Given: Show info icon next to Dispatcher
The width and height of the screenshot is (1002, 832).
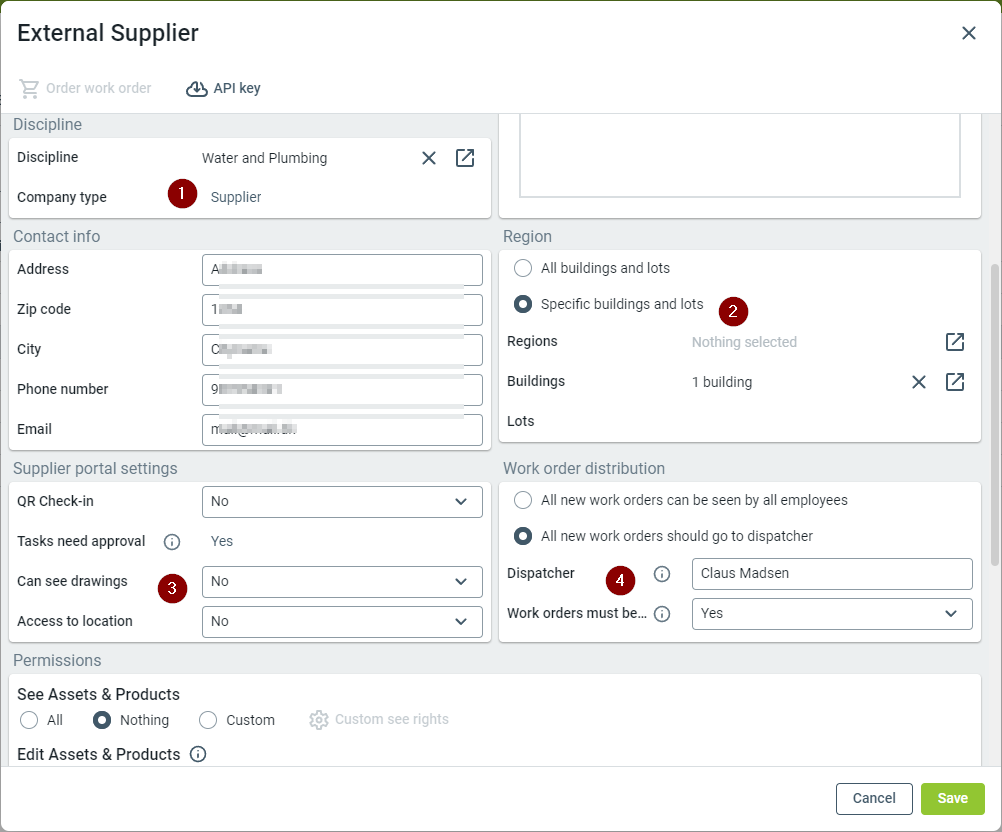Looking at the screenshot, I should 661,574.
